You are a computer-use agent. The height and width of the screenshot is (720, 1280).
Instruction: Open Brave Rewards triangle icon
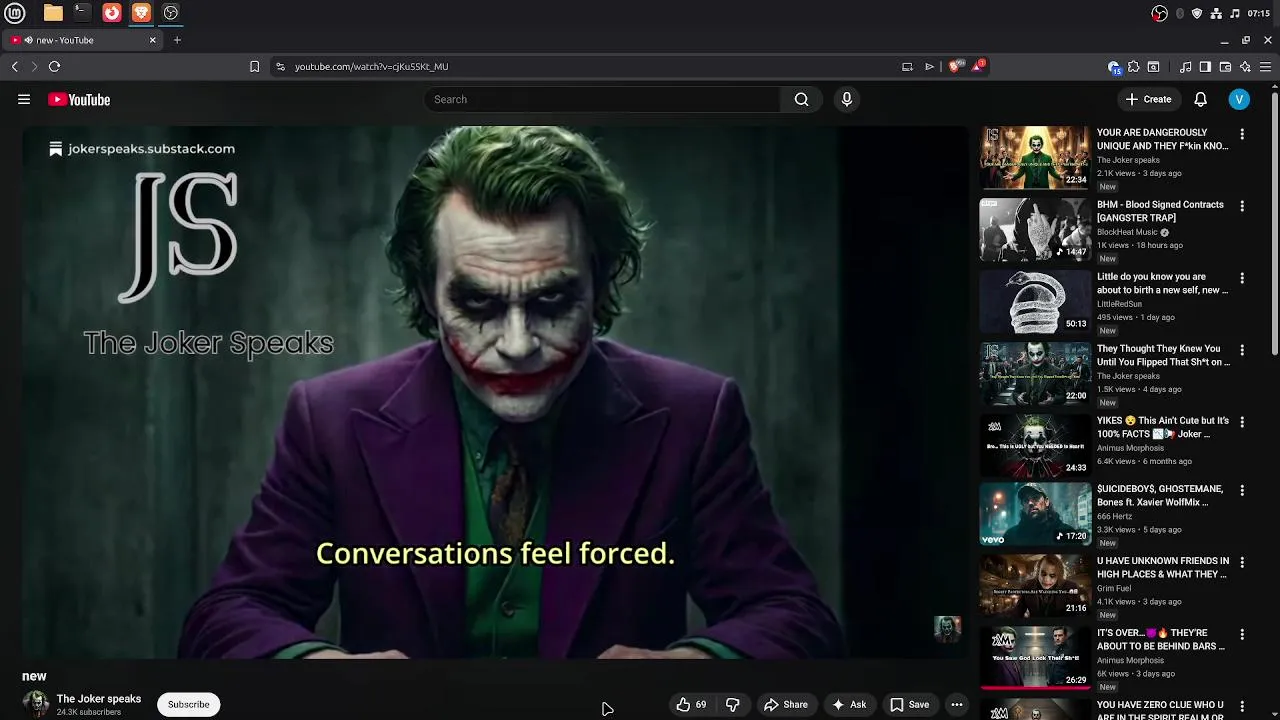click(x=978, y=66)
